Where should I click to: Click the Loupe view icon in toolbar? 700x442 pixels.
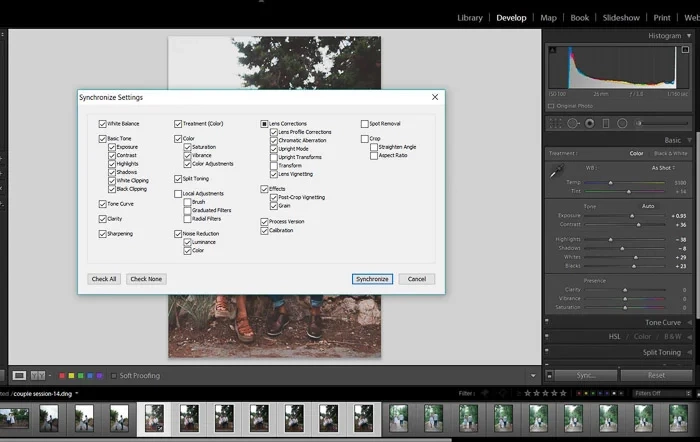pos(19,376)
